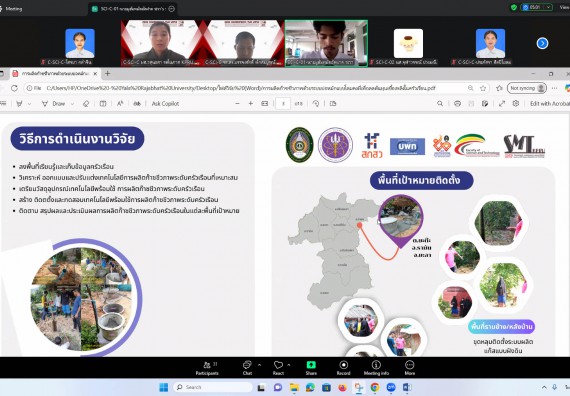Image resolution: width=570 pixels, height=396 pixels.
Task: Search within the PDF with magnifier
Action: tap(440, 104)
